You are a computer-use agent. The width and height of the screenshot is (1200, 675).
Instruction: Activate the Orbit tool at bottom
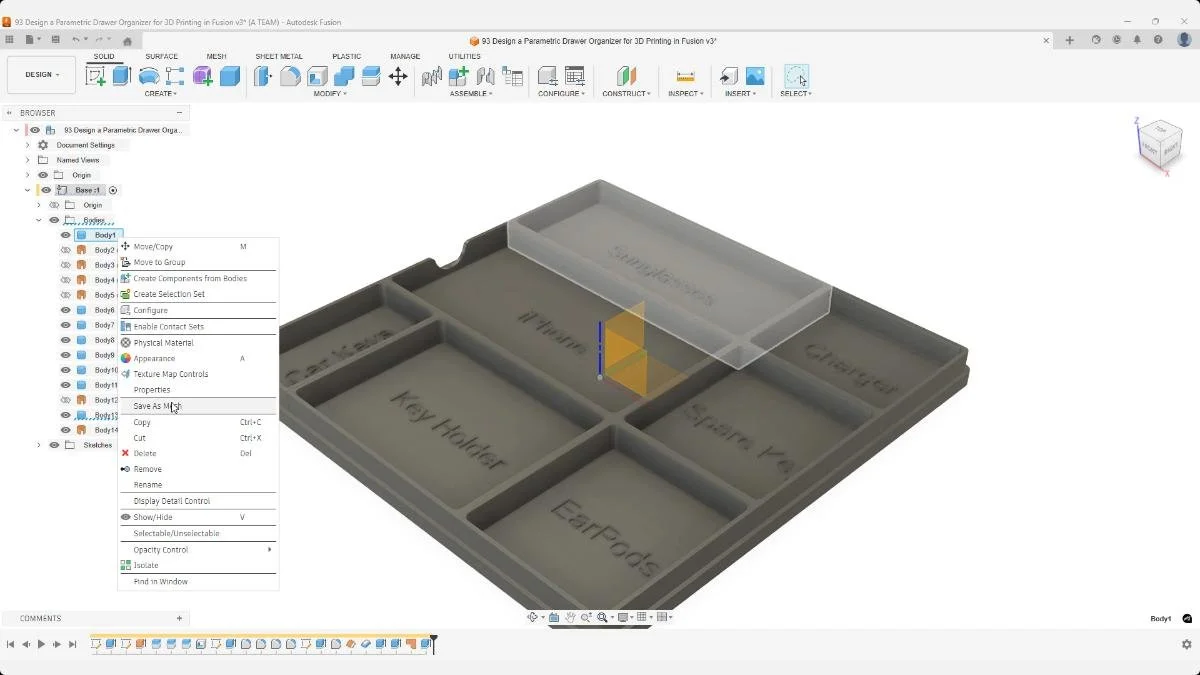click(x=534, y=617)
